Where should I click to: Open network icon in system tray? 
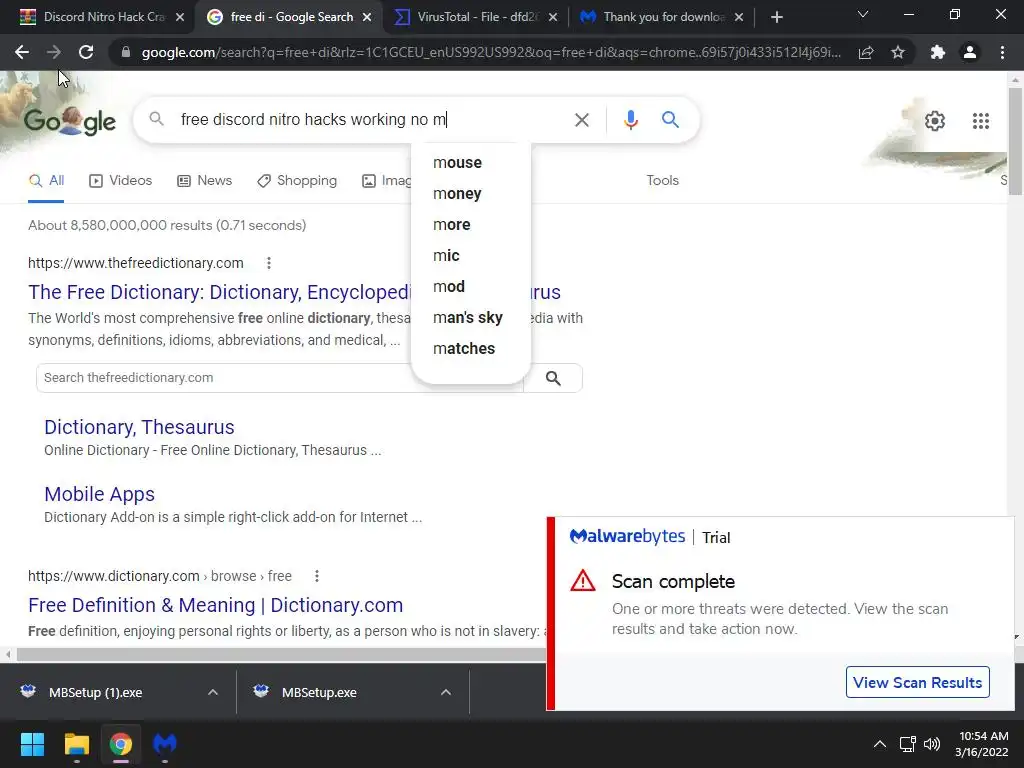coord(907,744)
